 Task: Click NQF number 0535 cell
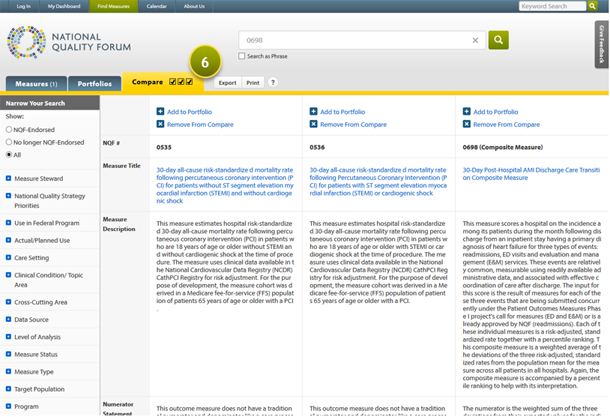pyautogui.click(x=164, y=147)
